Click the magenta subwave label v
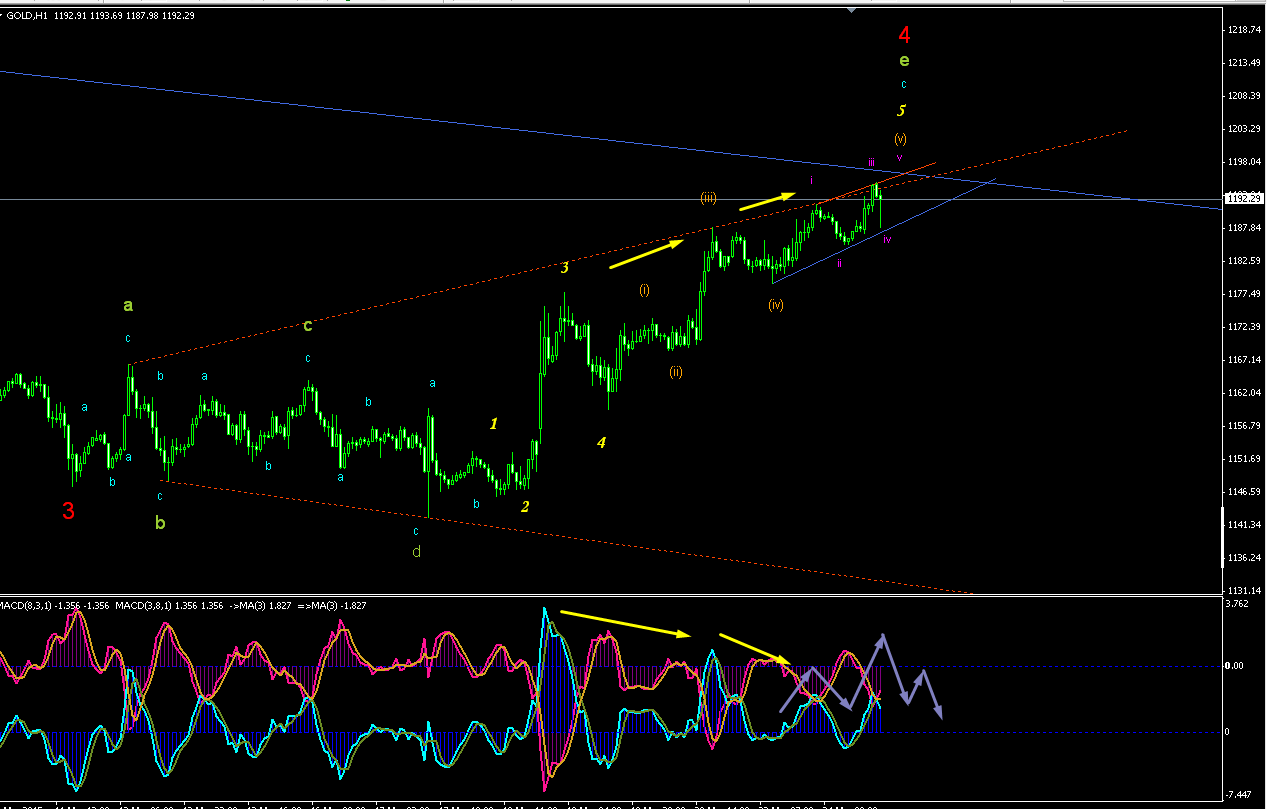 pos(899,158)
